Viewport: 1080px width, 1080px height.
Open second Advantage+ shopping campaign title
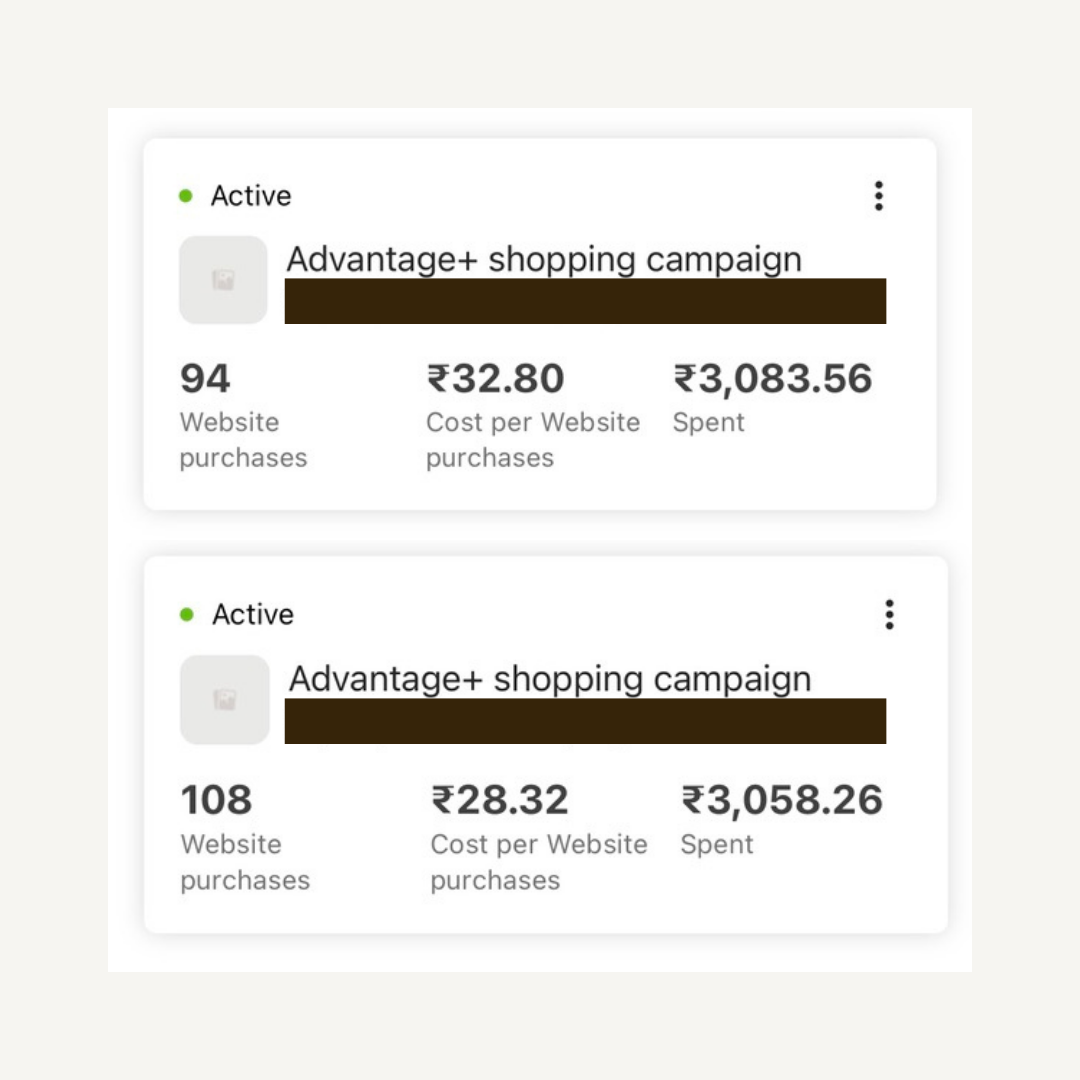point(550,679)
